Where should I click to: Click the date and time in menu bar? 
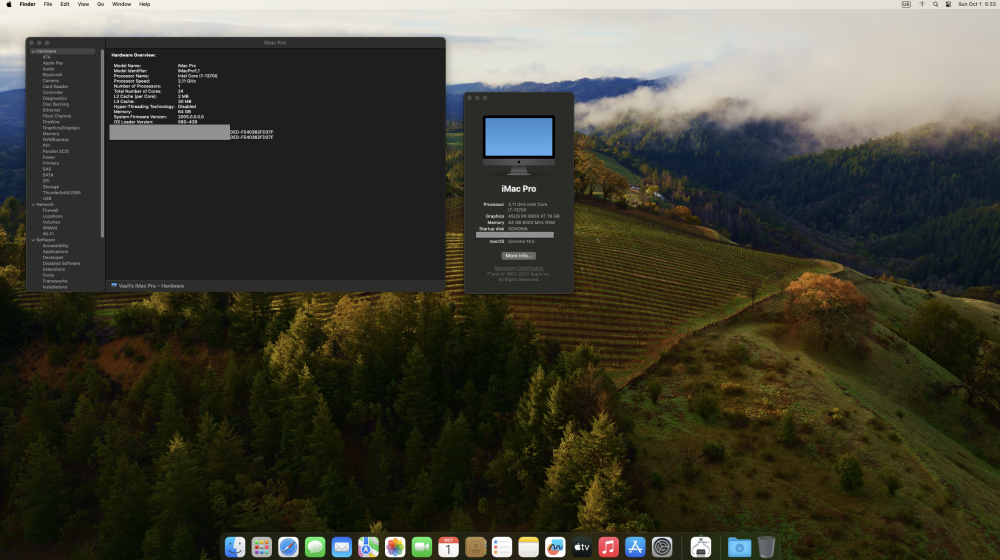point(976,4)
